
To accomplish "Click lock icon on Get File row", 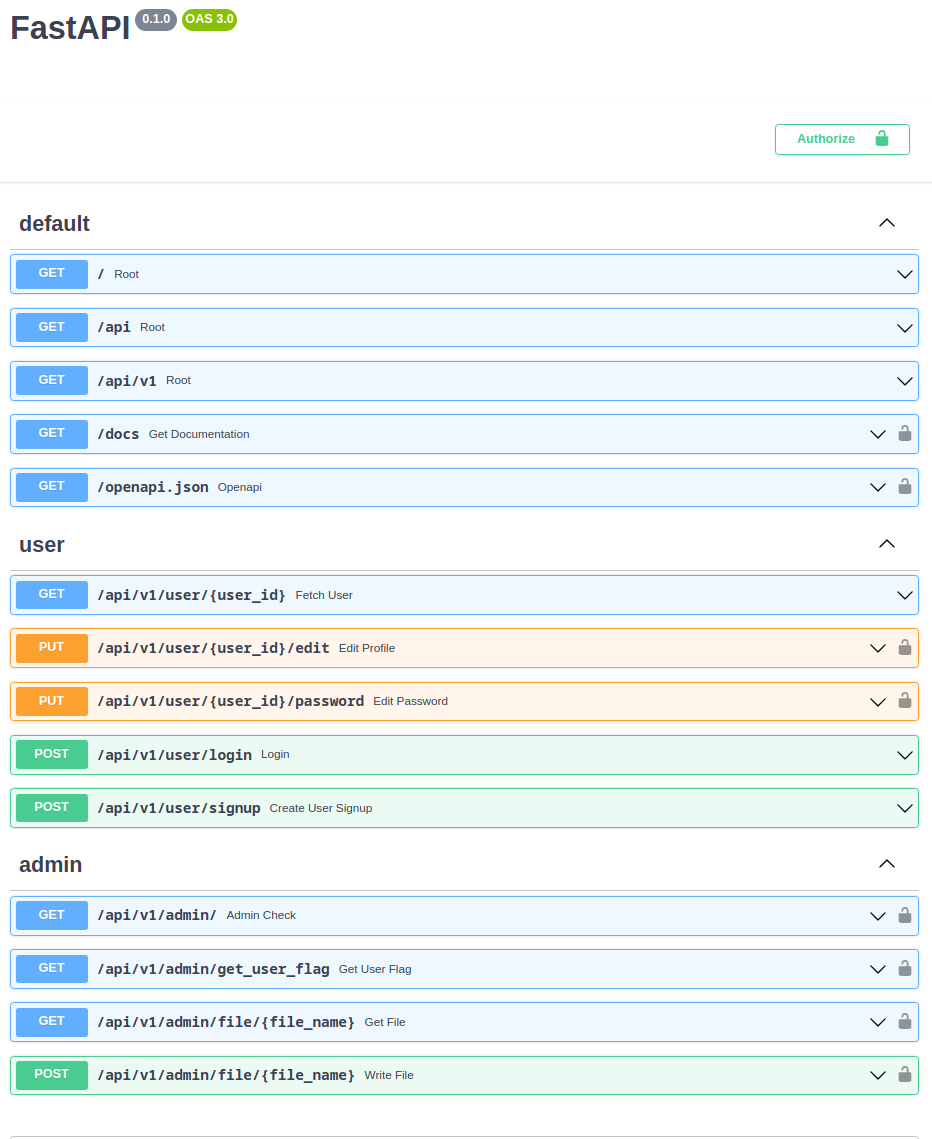I will (904, 1022).
